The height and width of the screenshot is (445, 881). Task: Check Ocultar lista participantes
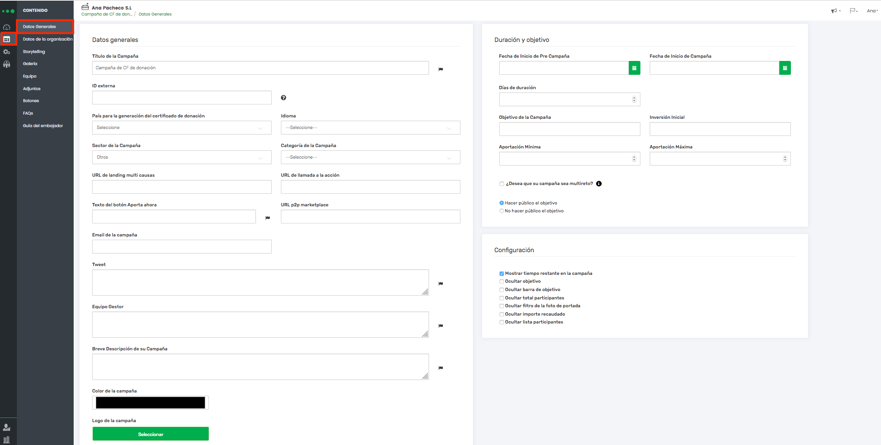502,323
